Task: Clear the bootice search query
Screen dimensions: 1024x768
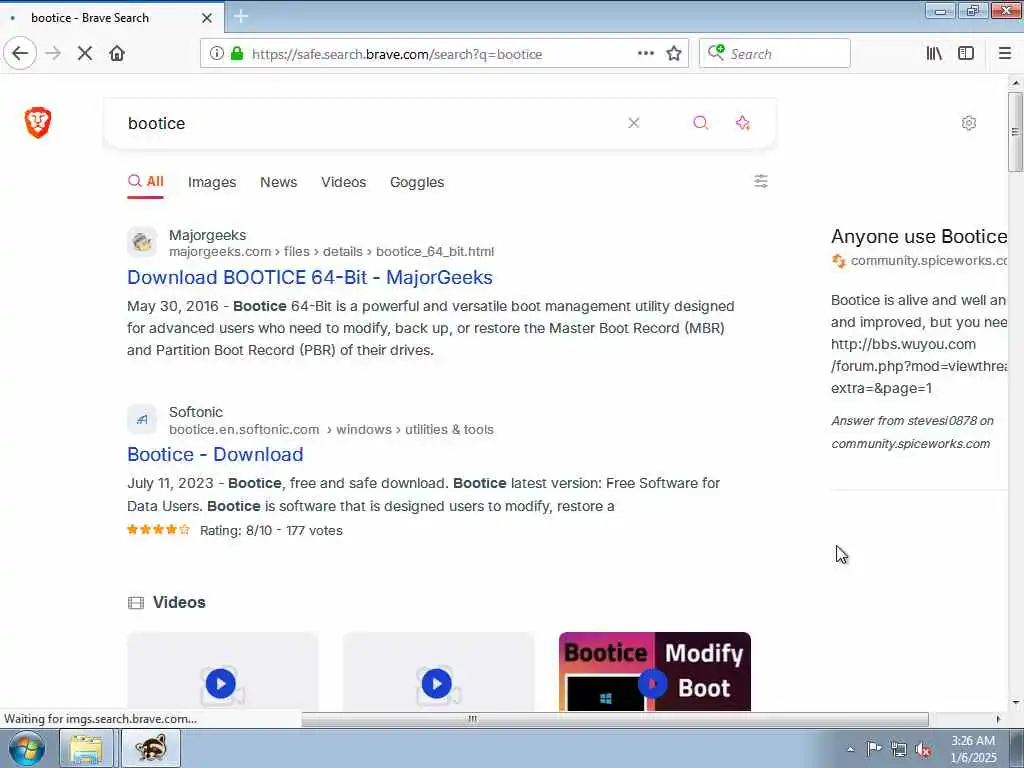Action: coord(633,123)
